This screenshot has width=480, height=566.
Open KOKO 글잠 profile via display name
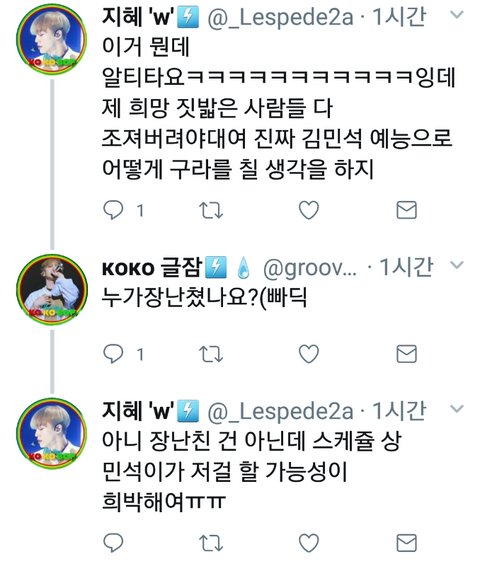152,267
